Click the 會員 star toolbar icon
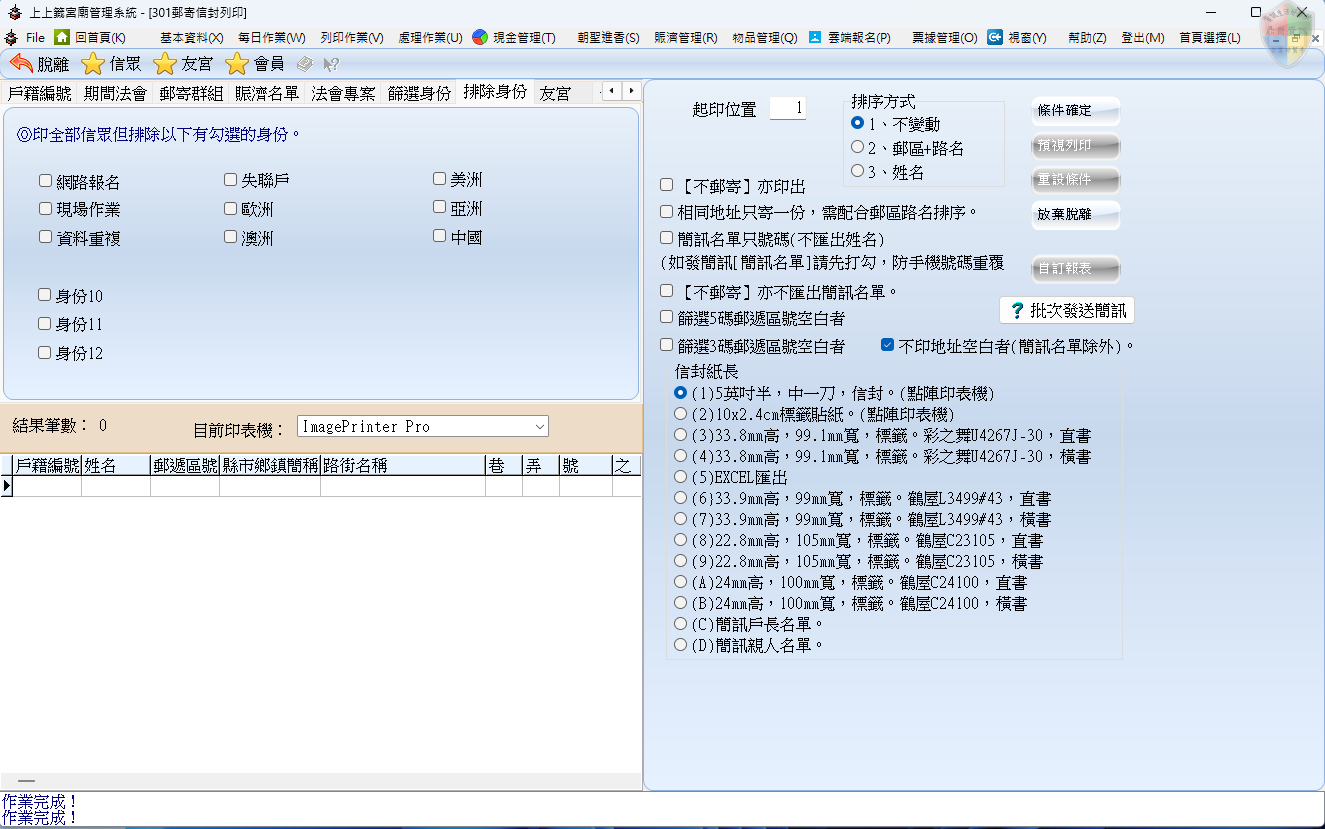The image size is (1325, 829). pos(237,64)
